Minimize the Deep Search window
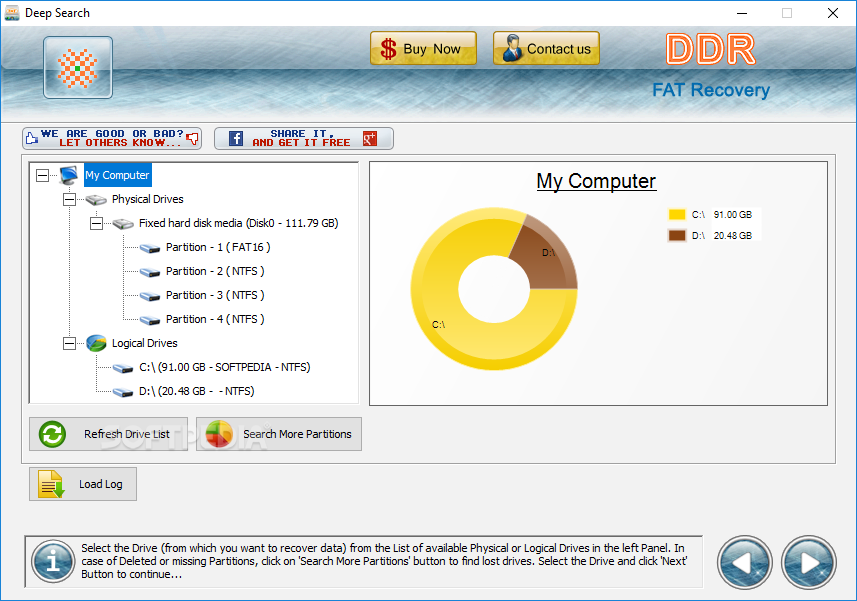The width and height of the screenshot is (857, 601). click(742, 13)
